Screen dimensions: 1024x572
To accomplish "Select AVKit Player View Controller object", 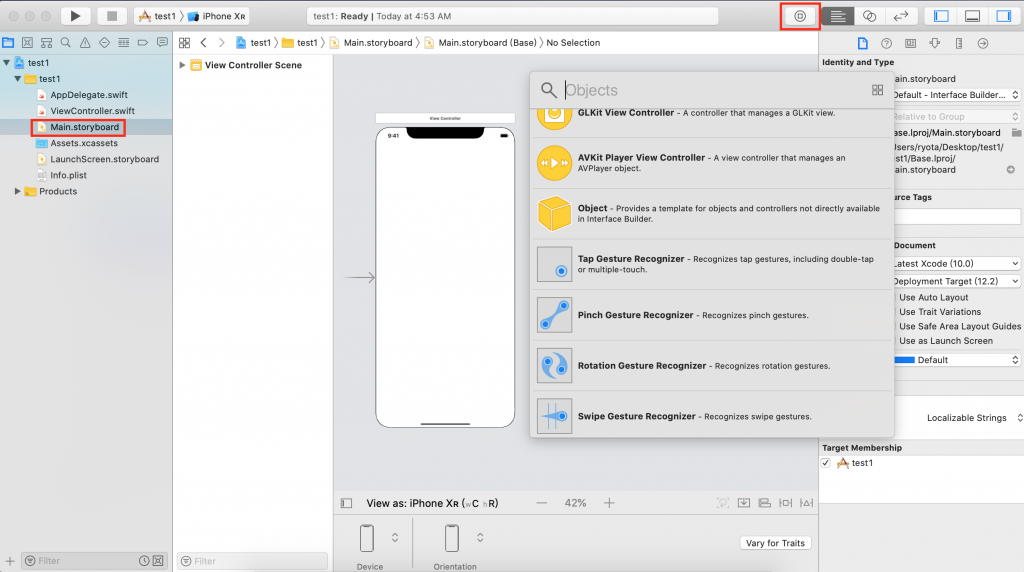I will tap(712, 163).
